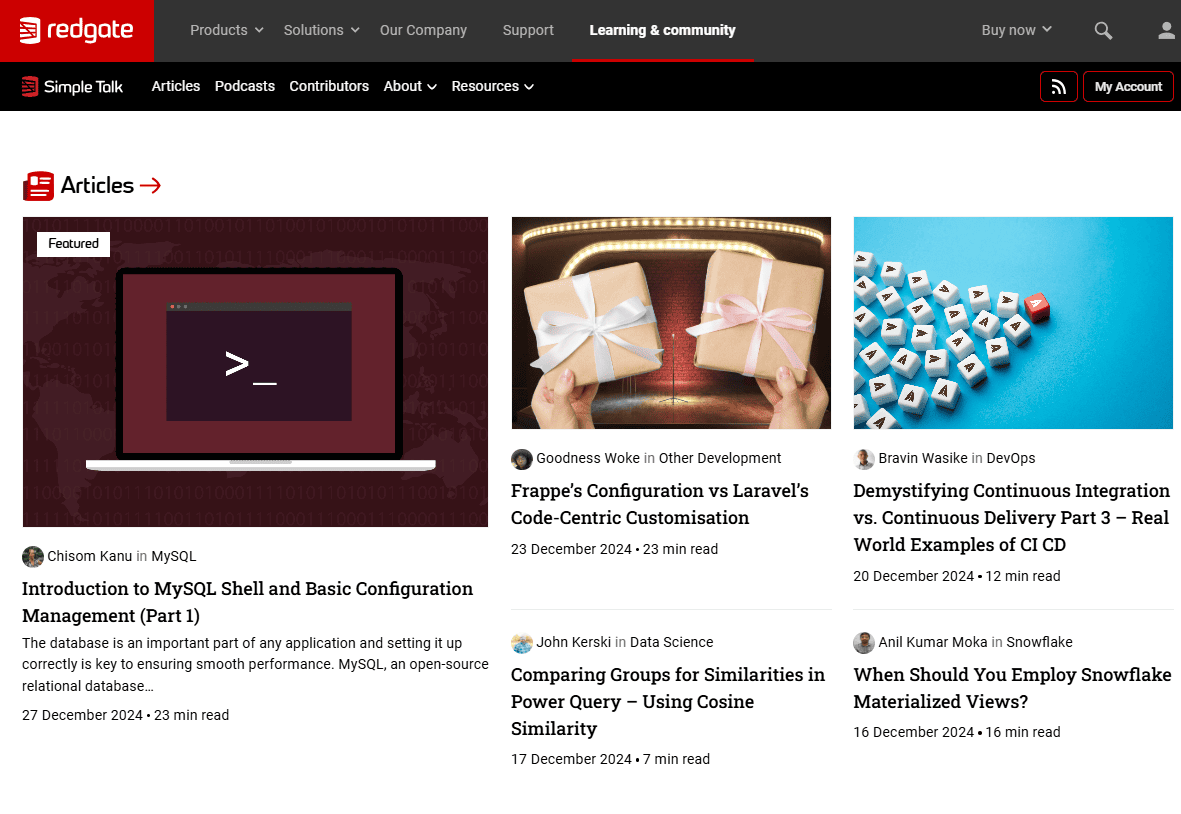Select Learning & community tab
1181x814 pixels.
[x=662, y=30]
